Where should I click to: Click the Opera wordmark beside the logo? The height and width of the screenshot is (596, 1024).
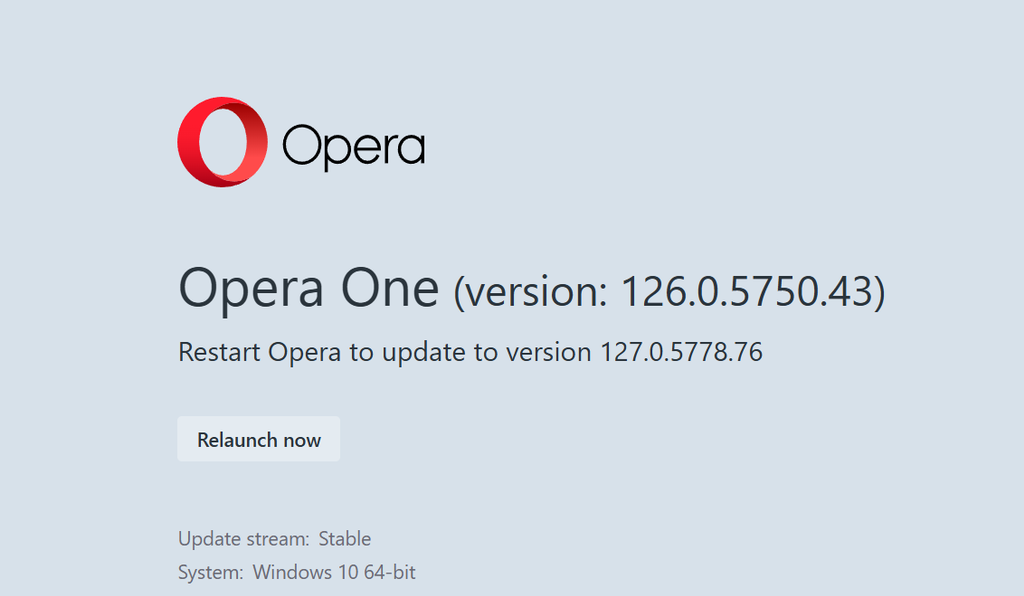[353, 147]
